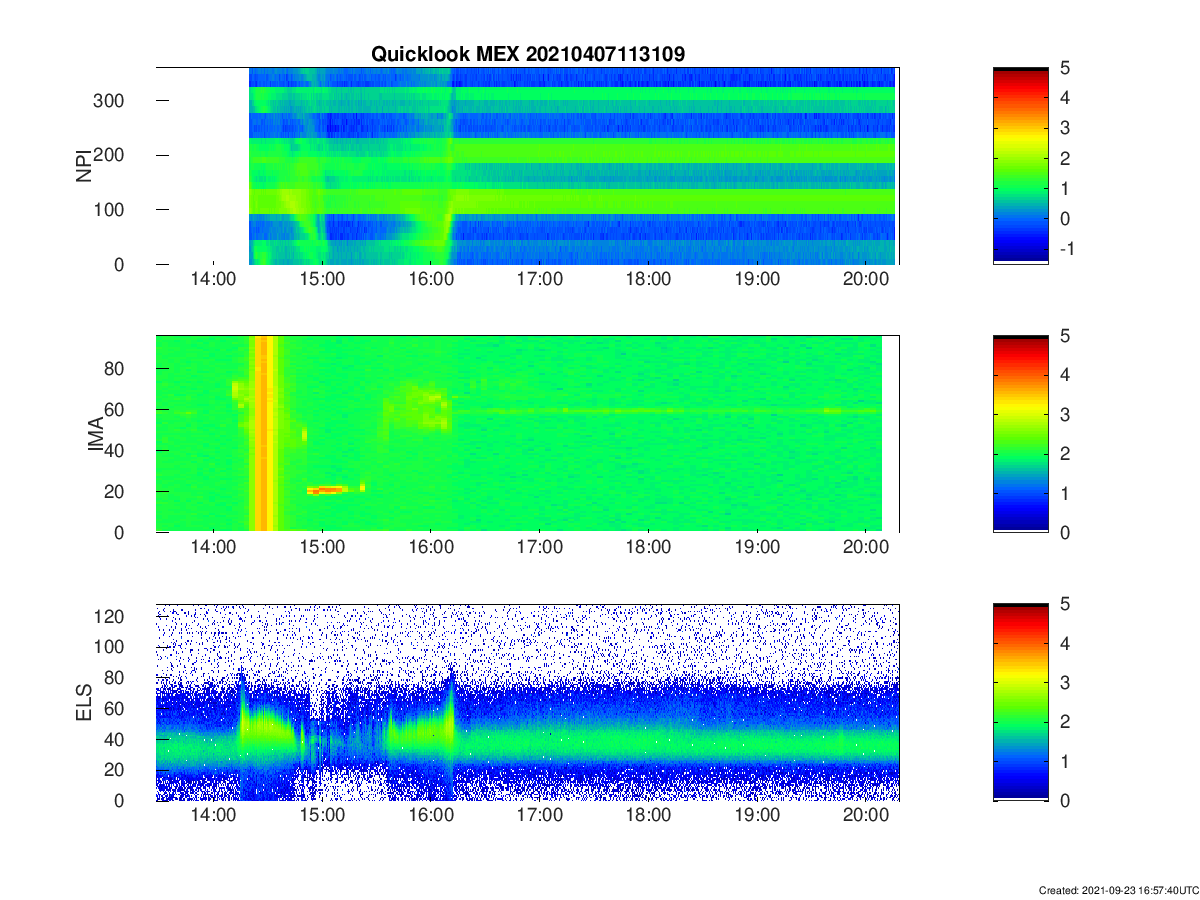Click 18:00 under the IMA plot
Screen dimensions: 1200x900
pyautogui.click(x=648, y=548)
